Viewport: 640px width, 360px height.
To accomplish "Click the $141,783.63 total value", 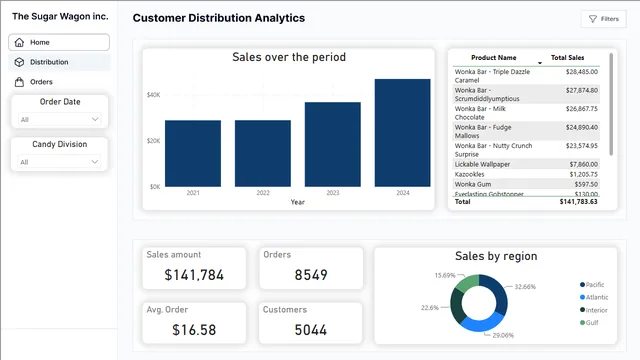I will pos(578,202).
